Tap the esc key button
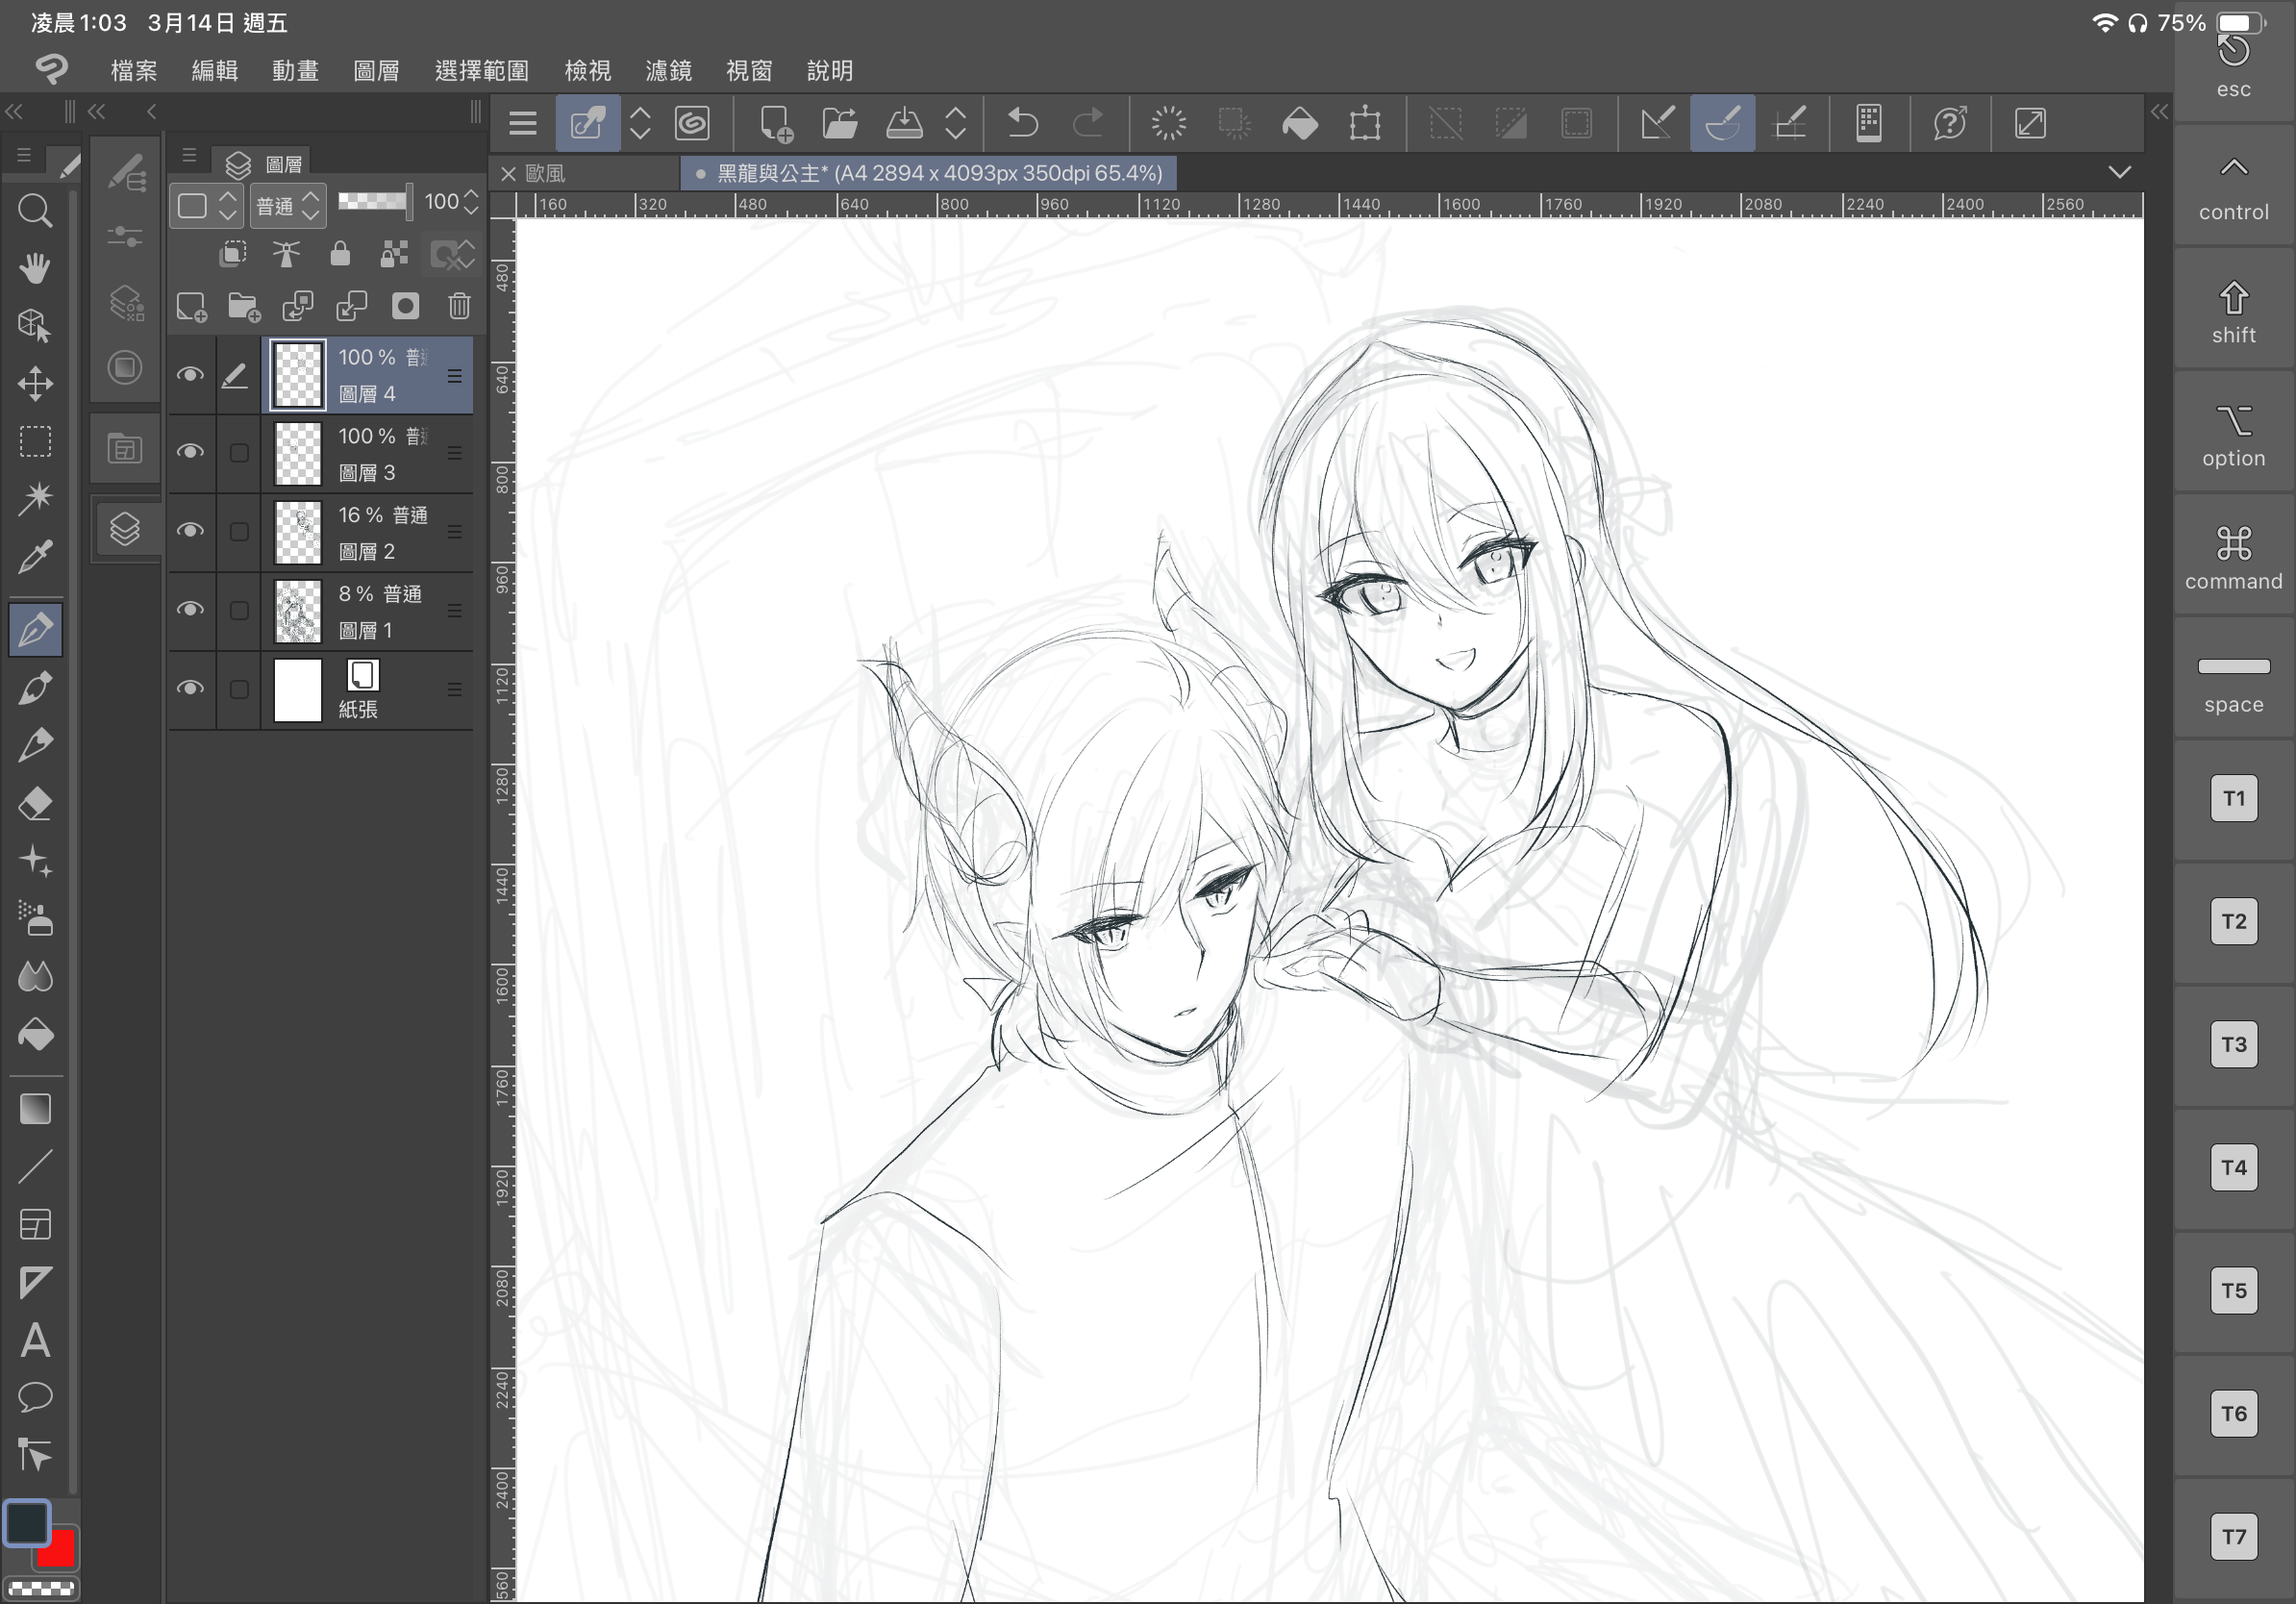This screenshot has height=1604, width=2296. click(2233, 67)
